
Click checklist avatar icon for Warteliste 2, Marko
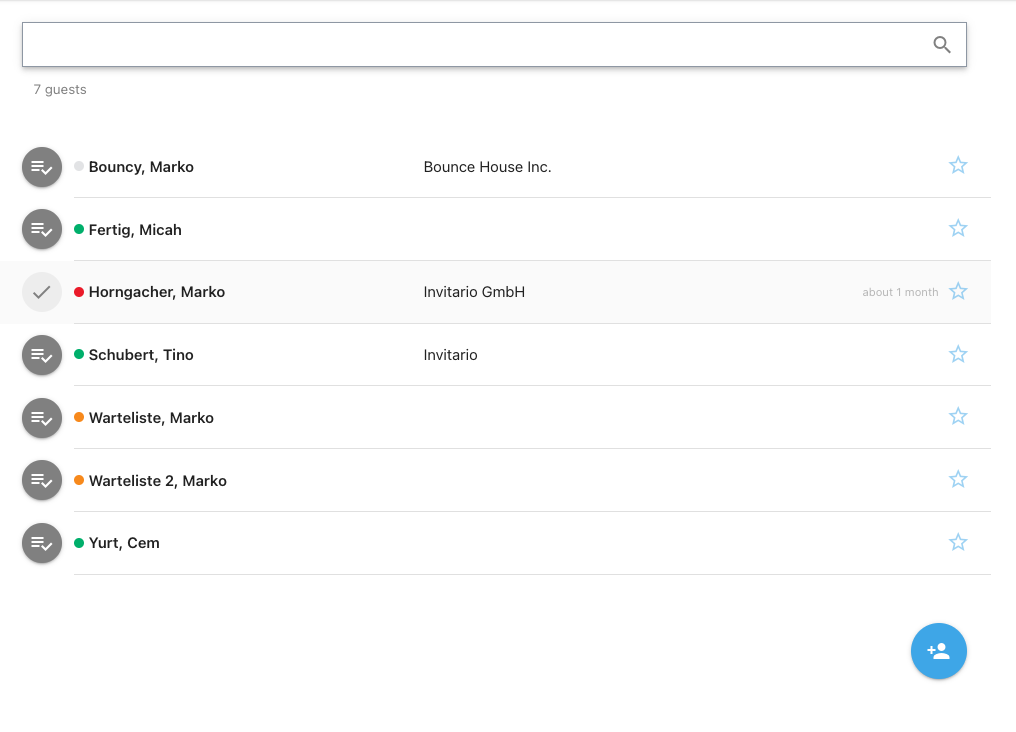(x=42, y=481)
